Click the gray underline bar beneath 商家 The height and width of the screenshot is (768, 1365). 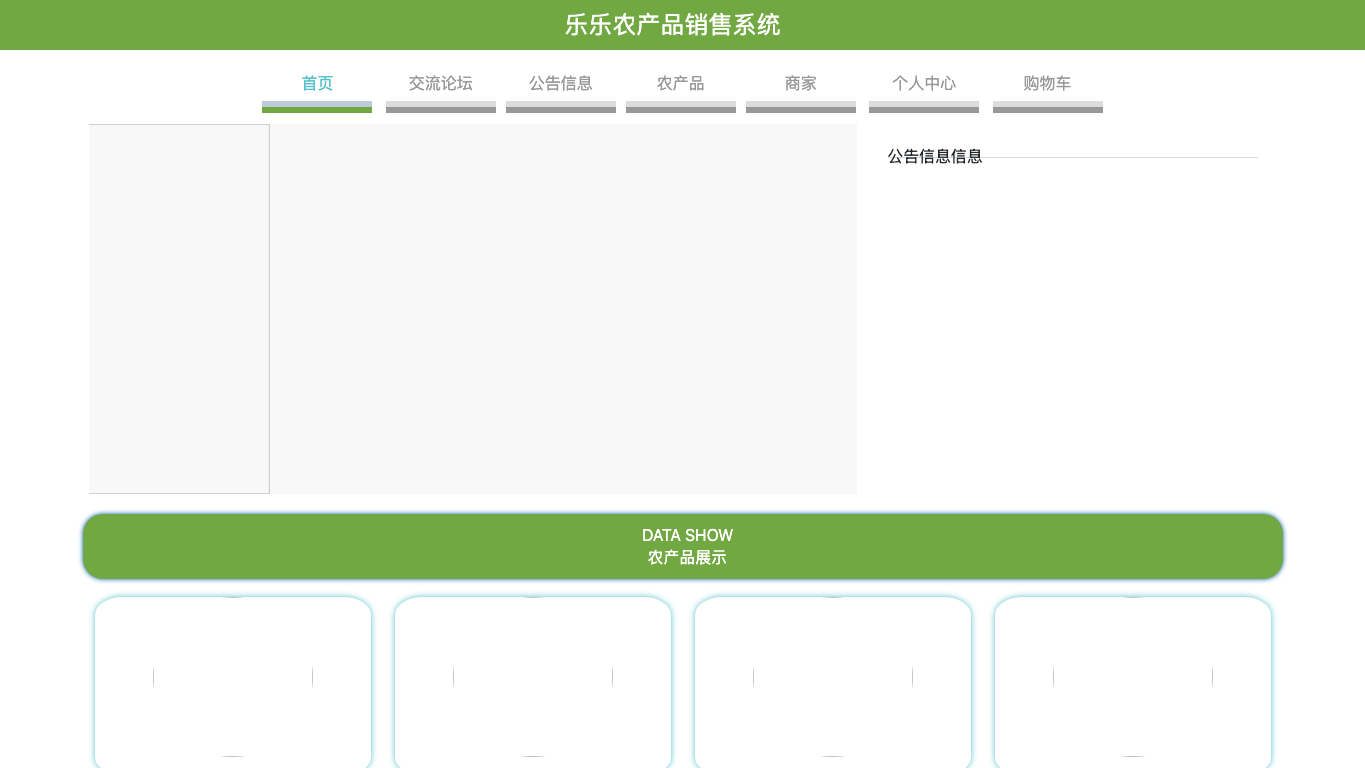pyautogui.click(x=801, y=107)
